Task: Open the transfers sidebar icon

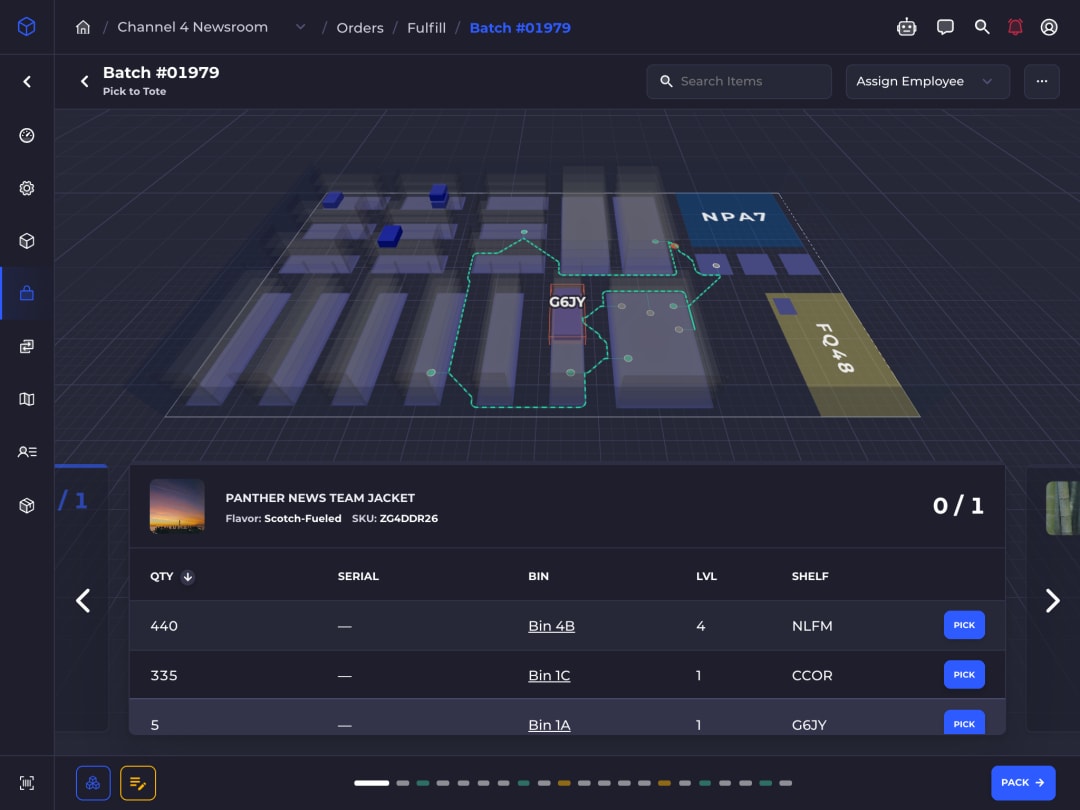Action: tap(27, 346)
